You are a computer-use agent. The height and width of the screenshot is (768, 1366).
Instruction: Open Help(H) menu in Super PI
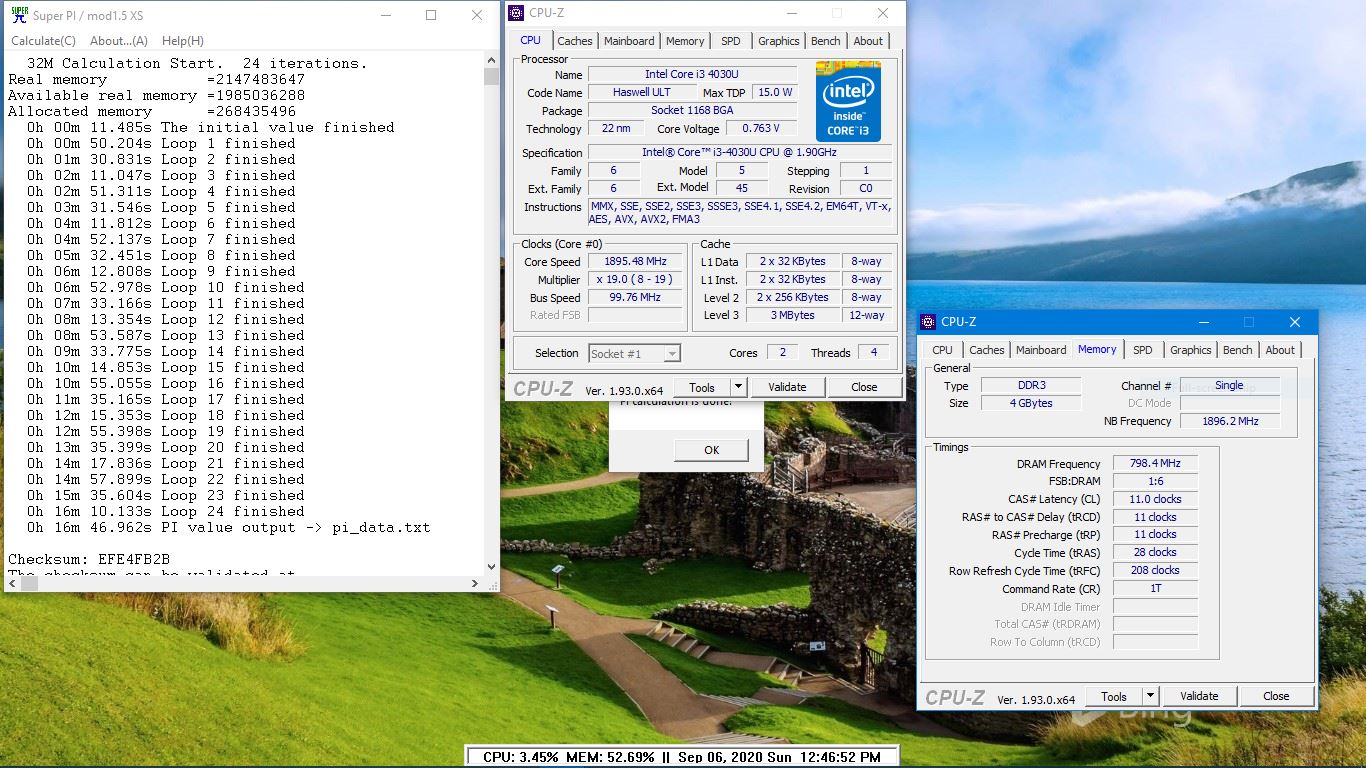[183, 41]
